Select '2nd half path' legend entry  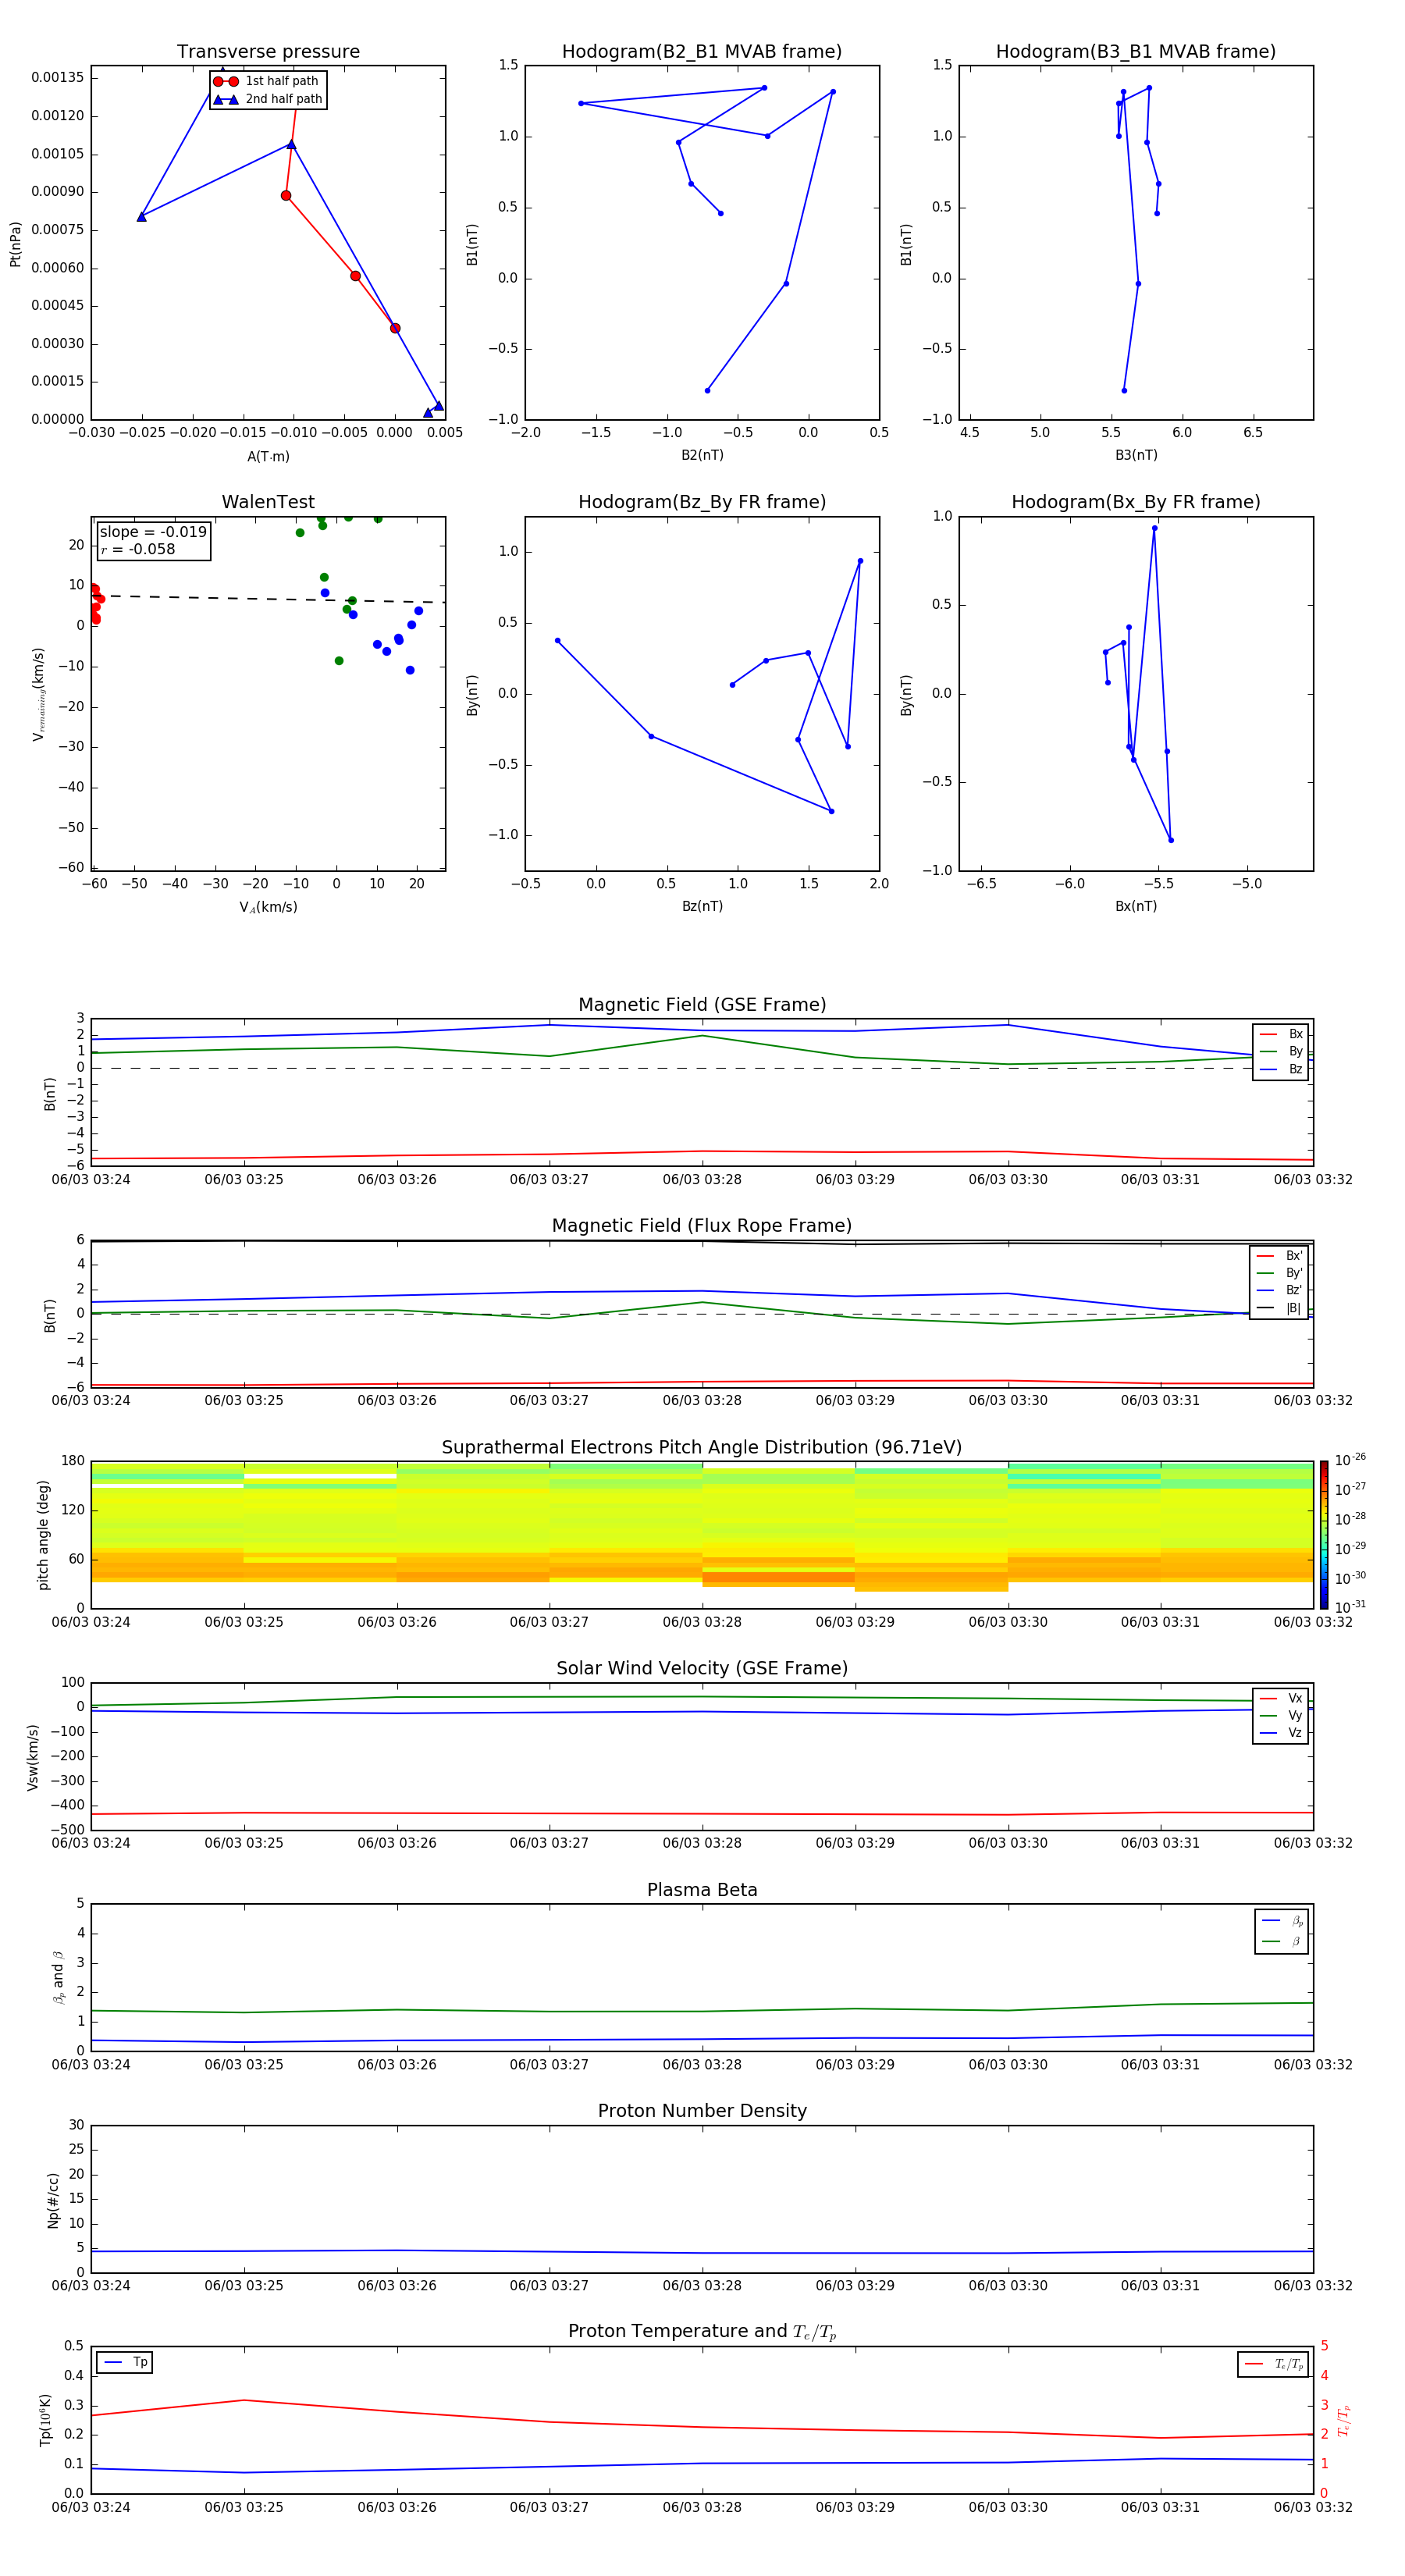click(x=267, y=99)
